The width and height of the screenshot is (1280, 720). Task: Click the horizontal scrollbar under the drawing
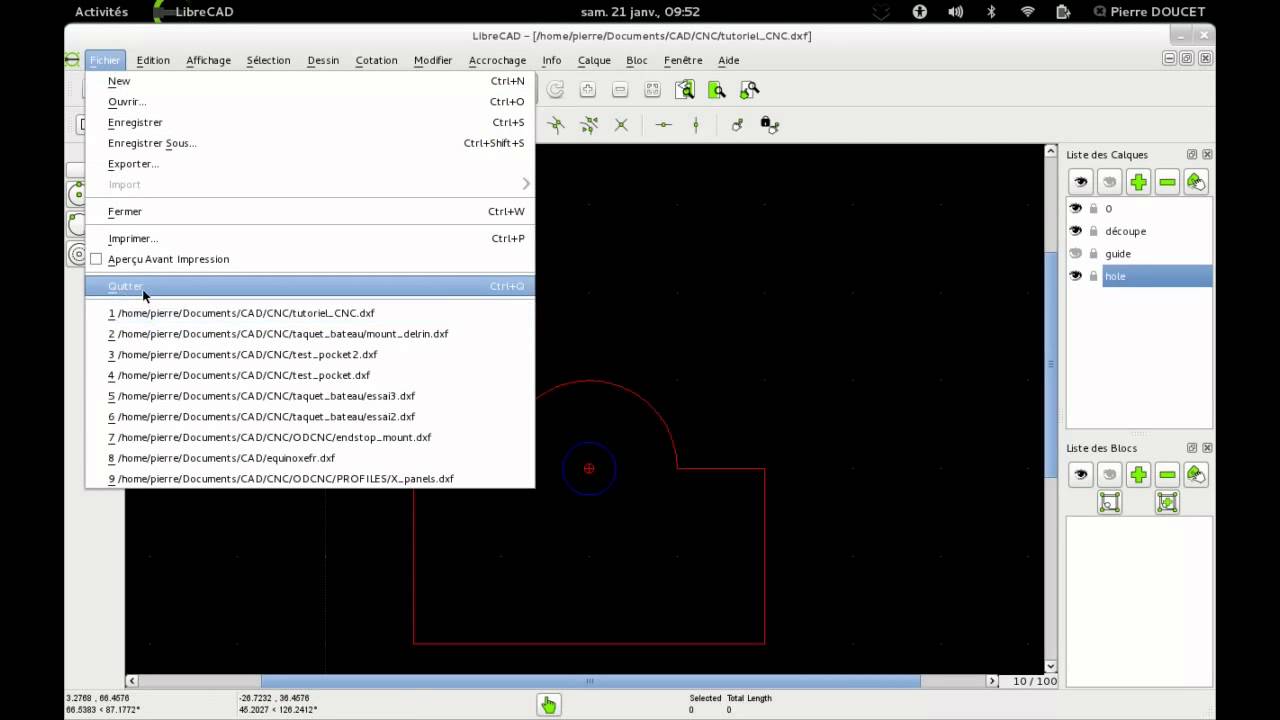[x=590, y=681]
